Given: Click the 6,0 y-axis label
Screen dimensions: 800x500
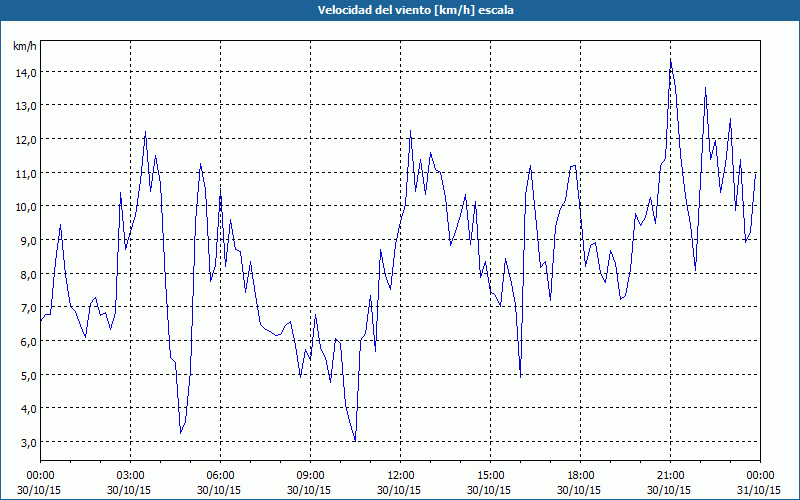Looking at the screenshot, I should point(28,342).
